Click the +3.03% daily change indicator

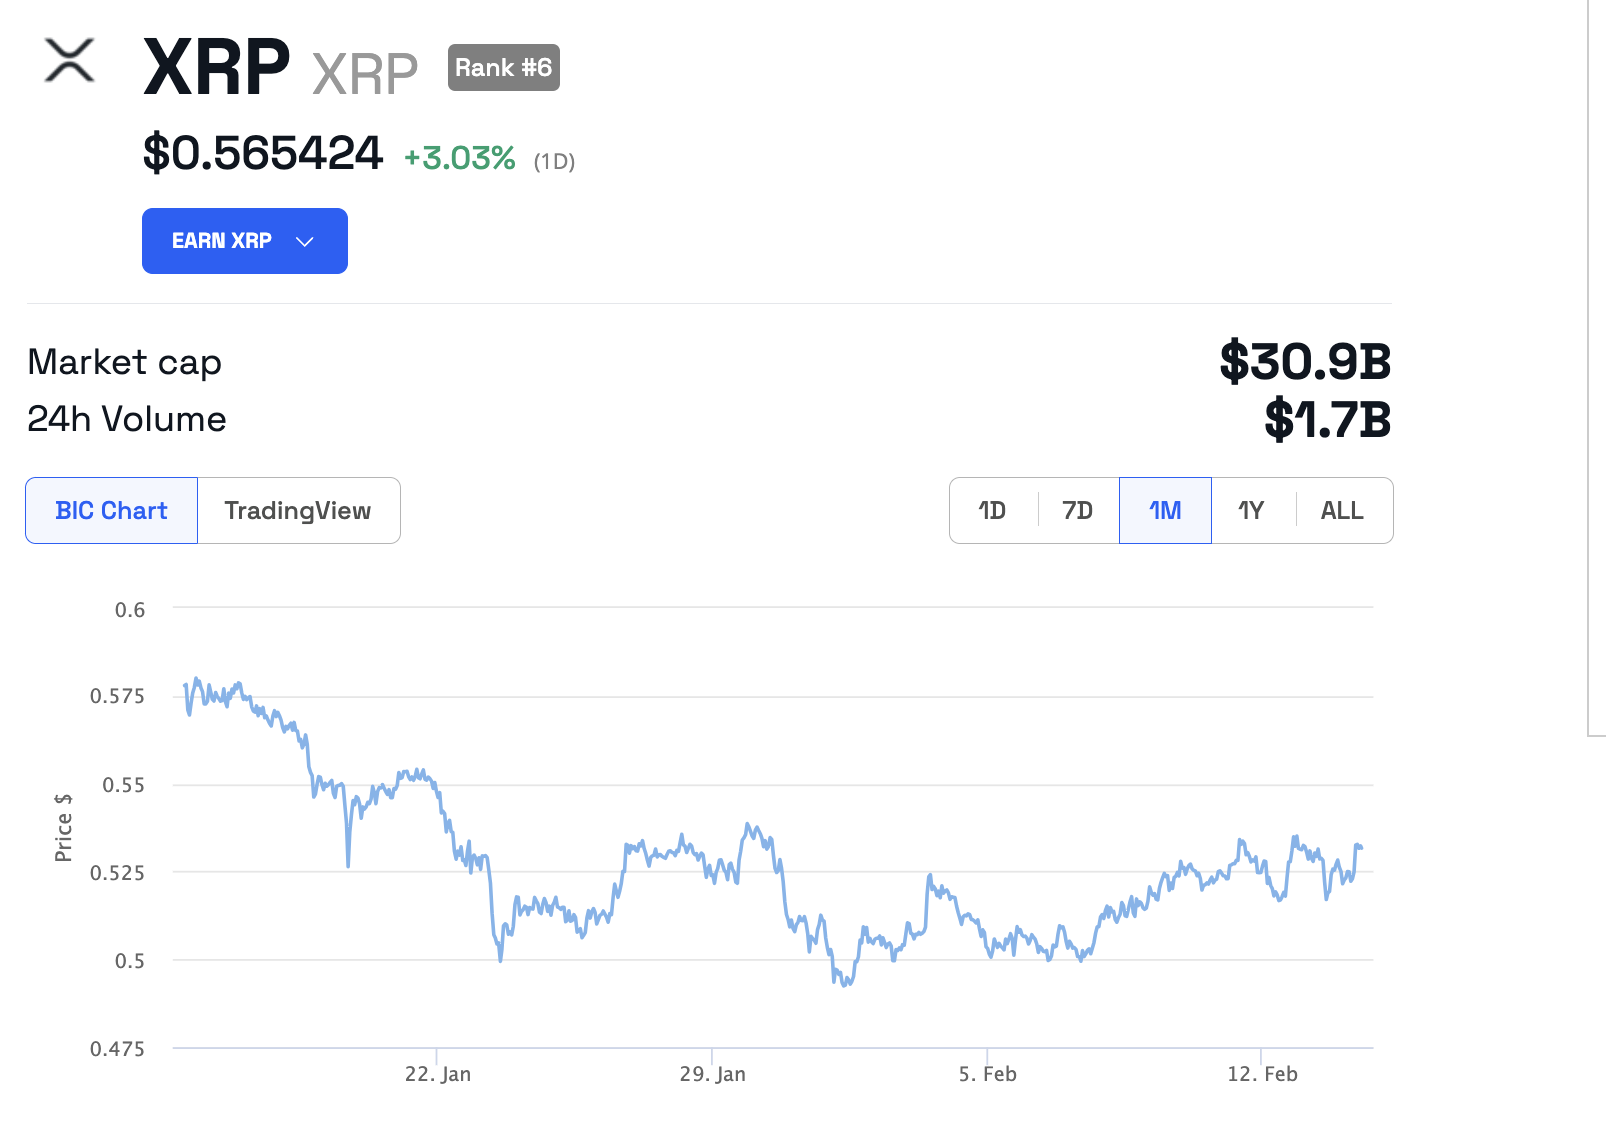[460, 158]
